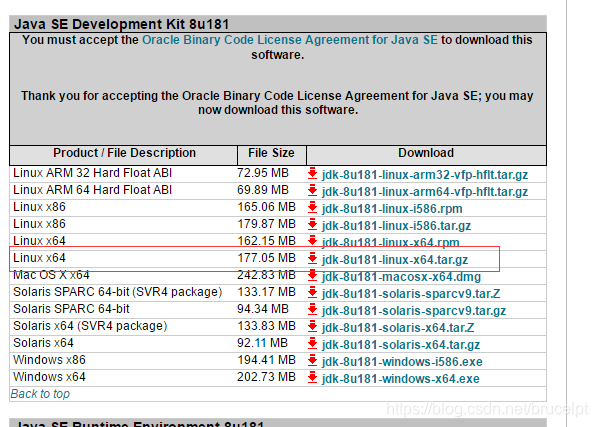Click the 69.89 MB file size
This screenshot has width=598, height=427.
coord(263,190)
